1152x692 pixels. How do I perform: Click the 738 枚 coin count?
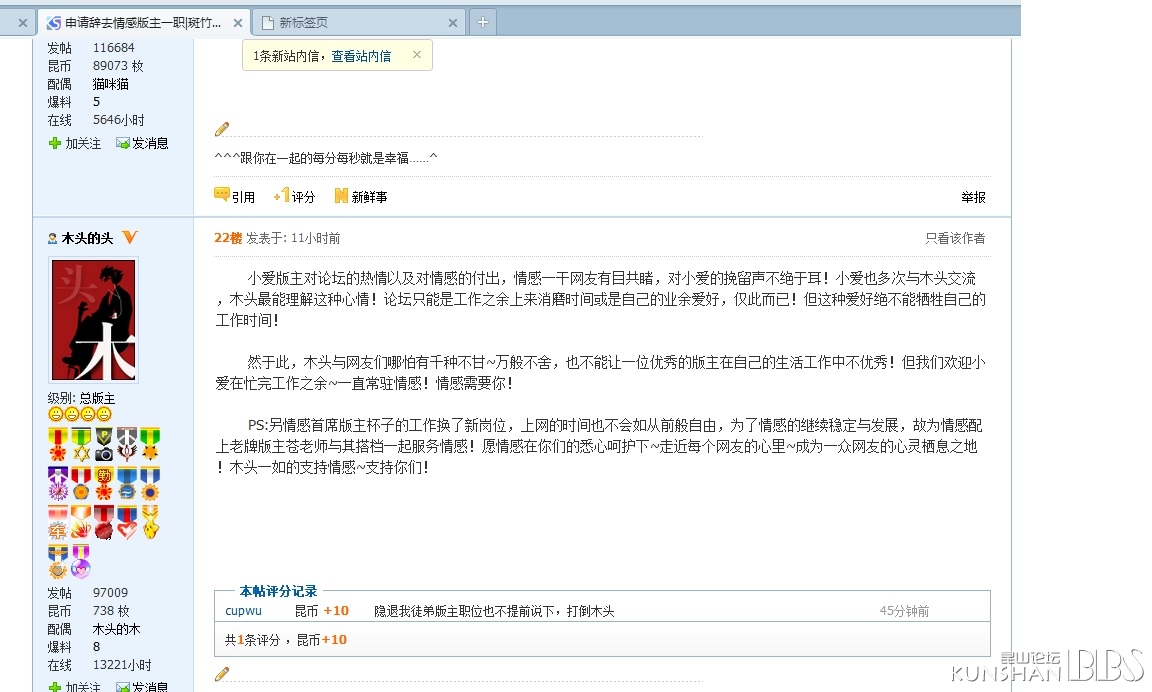(111, 610)
